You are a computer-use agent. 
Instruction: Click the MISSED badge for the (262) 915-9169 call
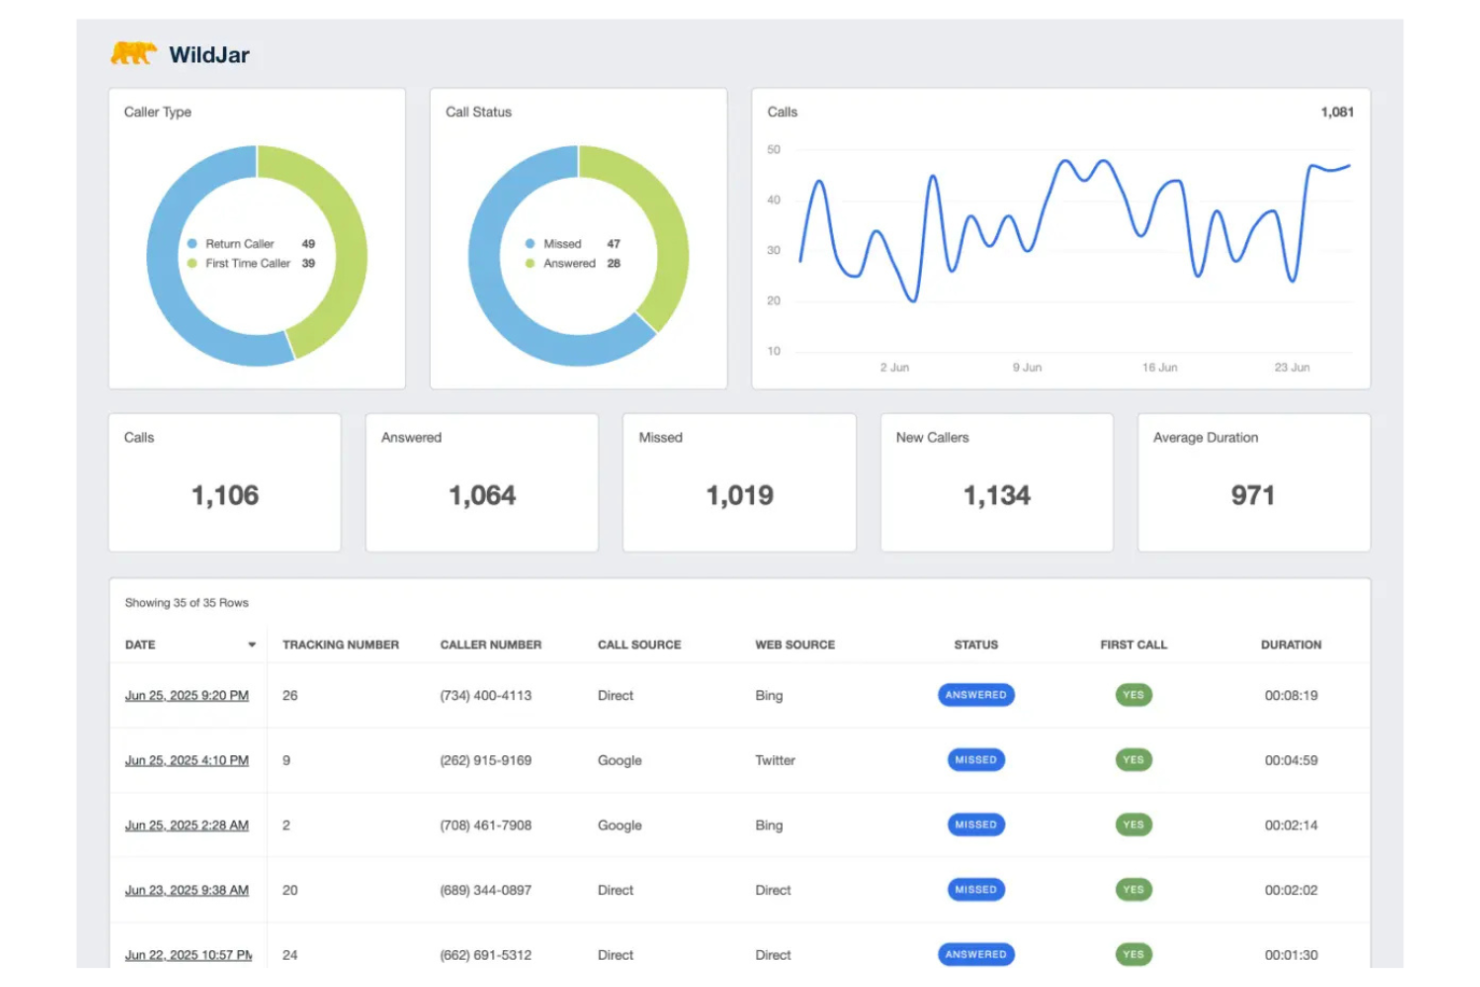(x=975, y=760)
